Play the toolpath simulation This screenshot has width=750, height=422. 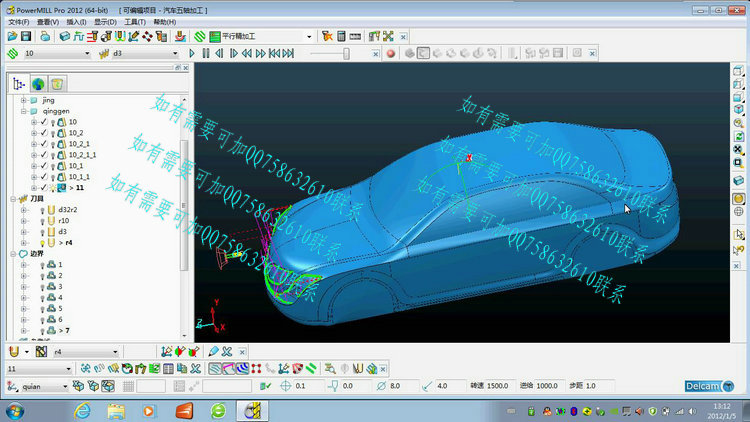(x=192, y=54)
